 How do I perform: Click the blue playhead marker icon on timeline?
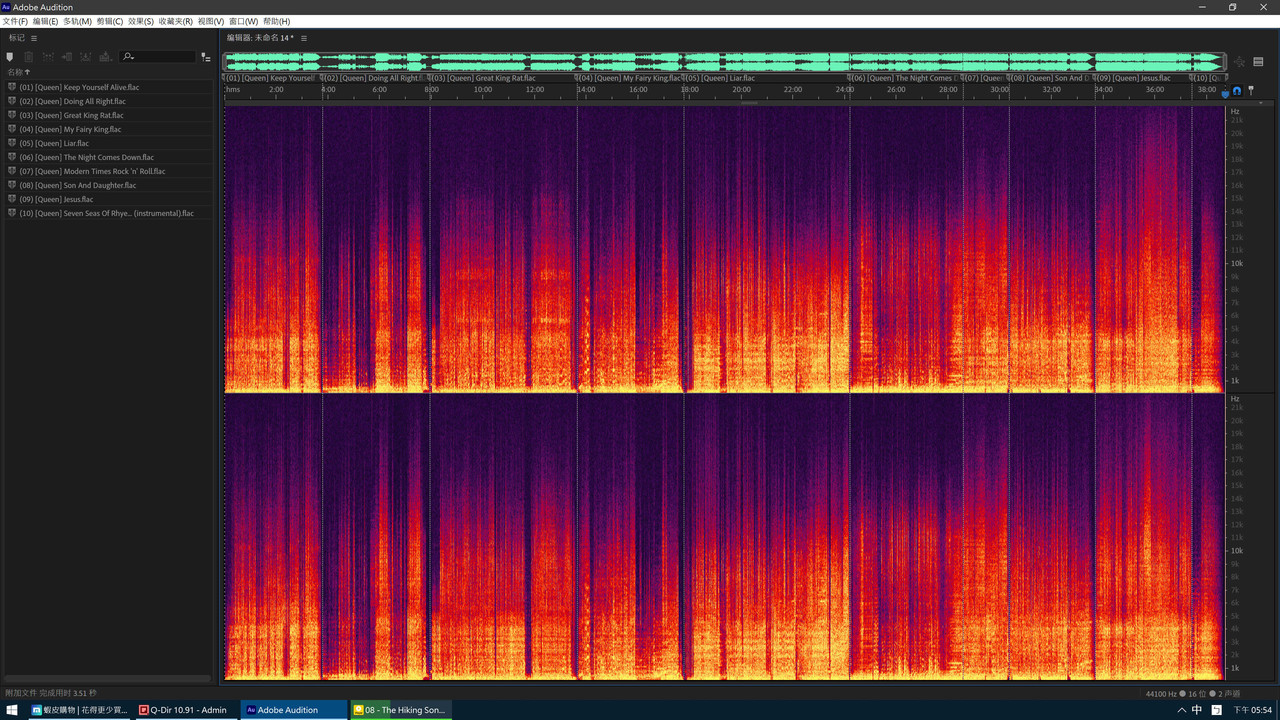coord(1225,93)
